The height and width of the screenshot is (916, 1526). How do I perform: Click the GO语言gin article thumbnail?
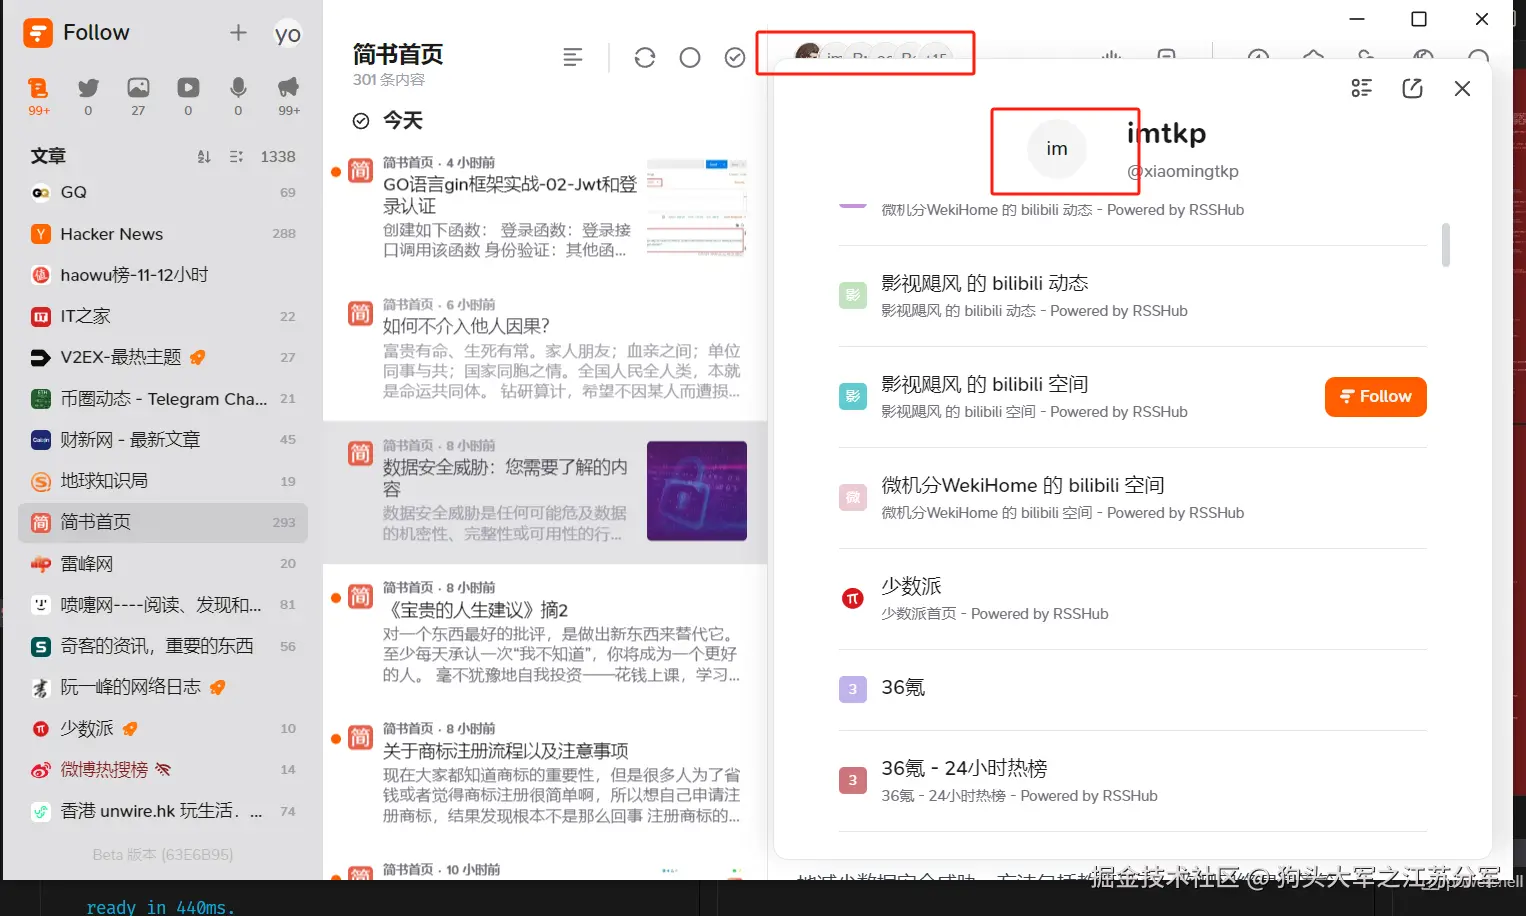pyautogui.click(x=697, y=207)
